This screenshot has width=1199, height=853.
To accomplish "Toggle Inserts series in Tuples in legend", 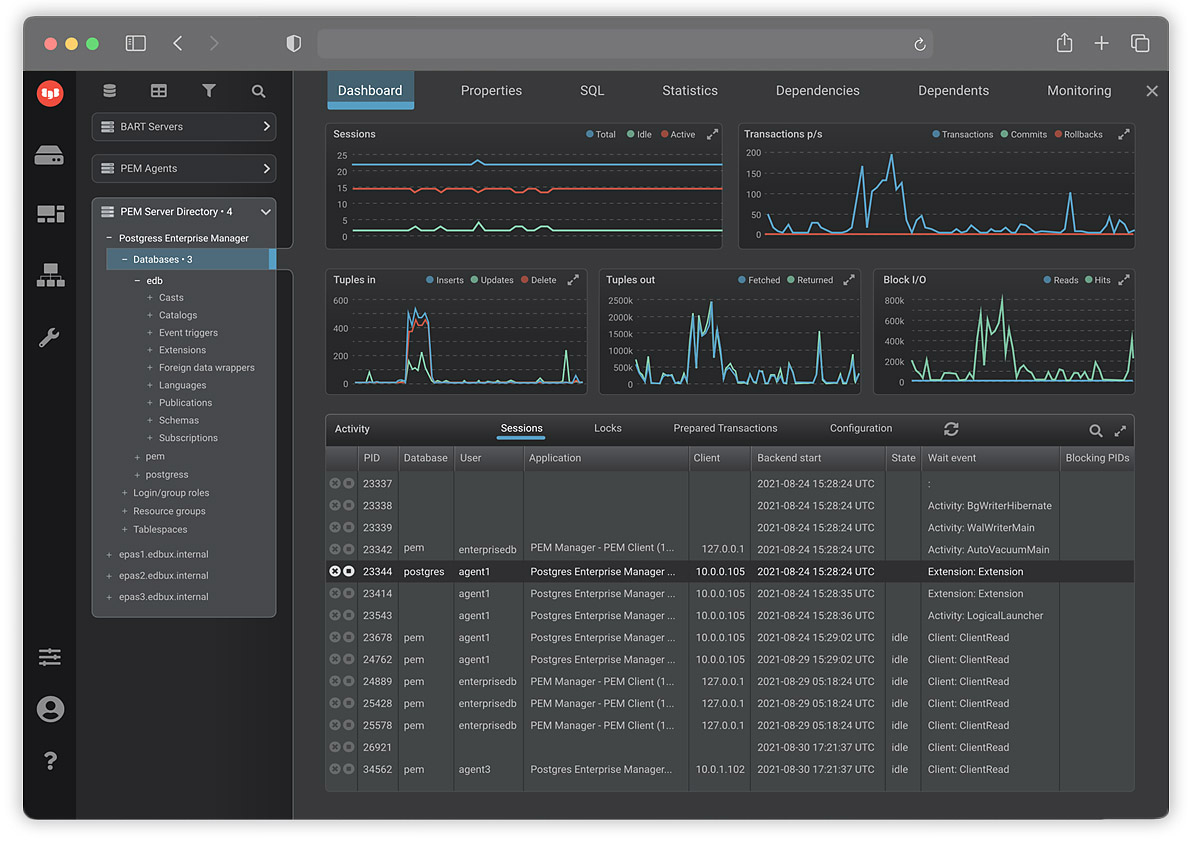I will (445, 281).
